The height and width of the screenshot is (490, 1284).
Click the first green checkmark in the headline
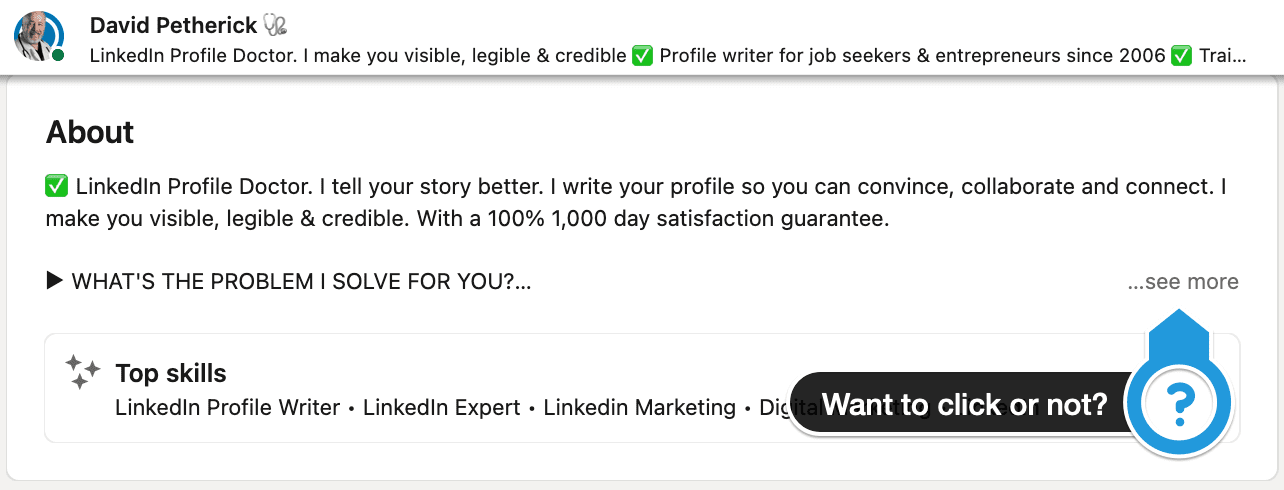[x=643, y=56]
